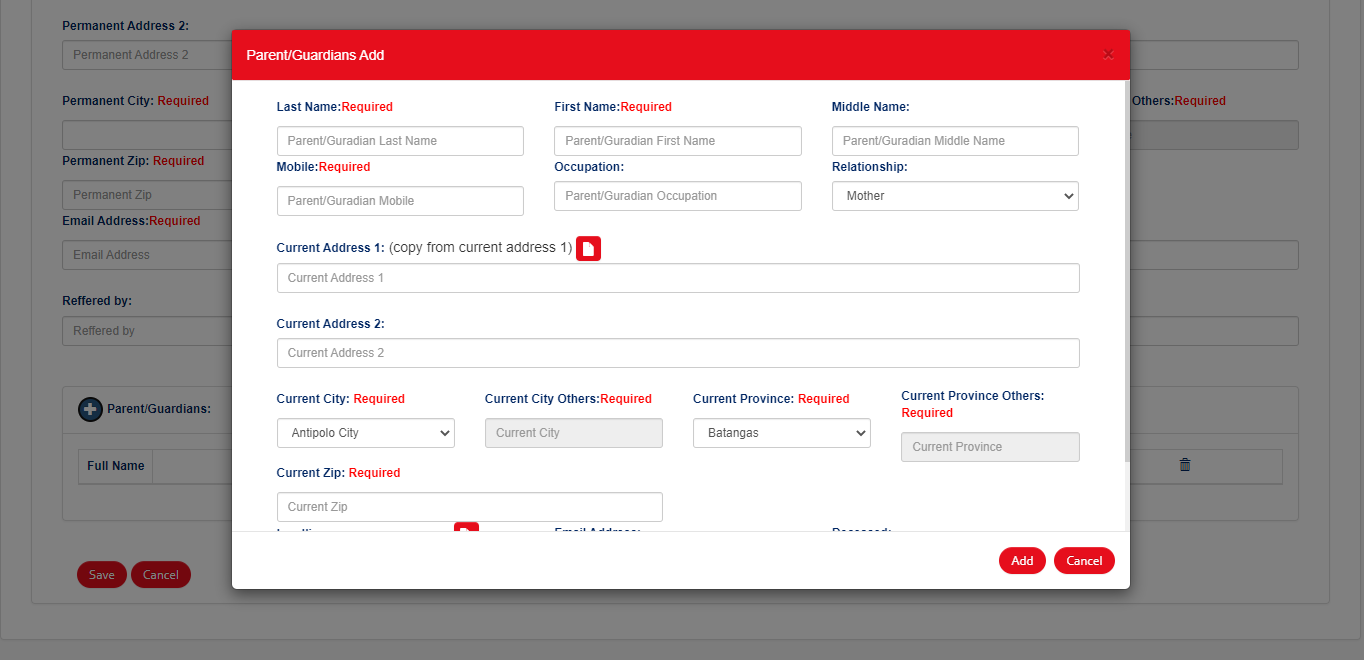Click the Current Address 2 text box
Viewport: 1364px width, 660px height.
coord(677,353)
